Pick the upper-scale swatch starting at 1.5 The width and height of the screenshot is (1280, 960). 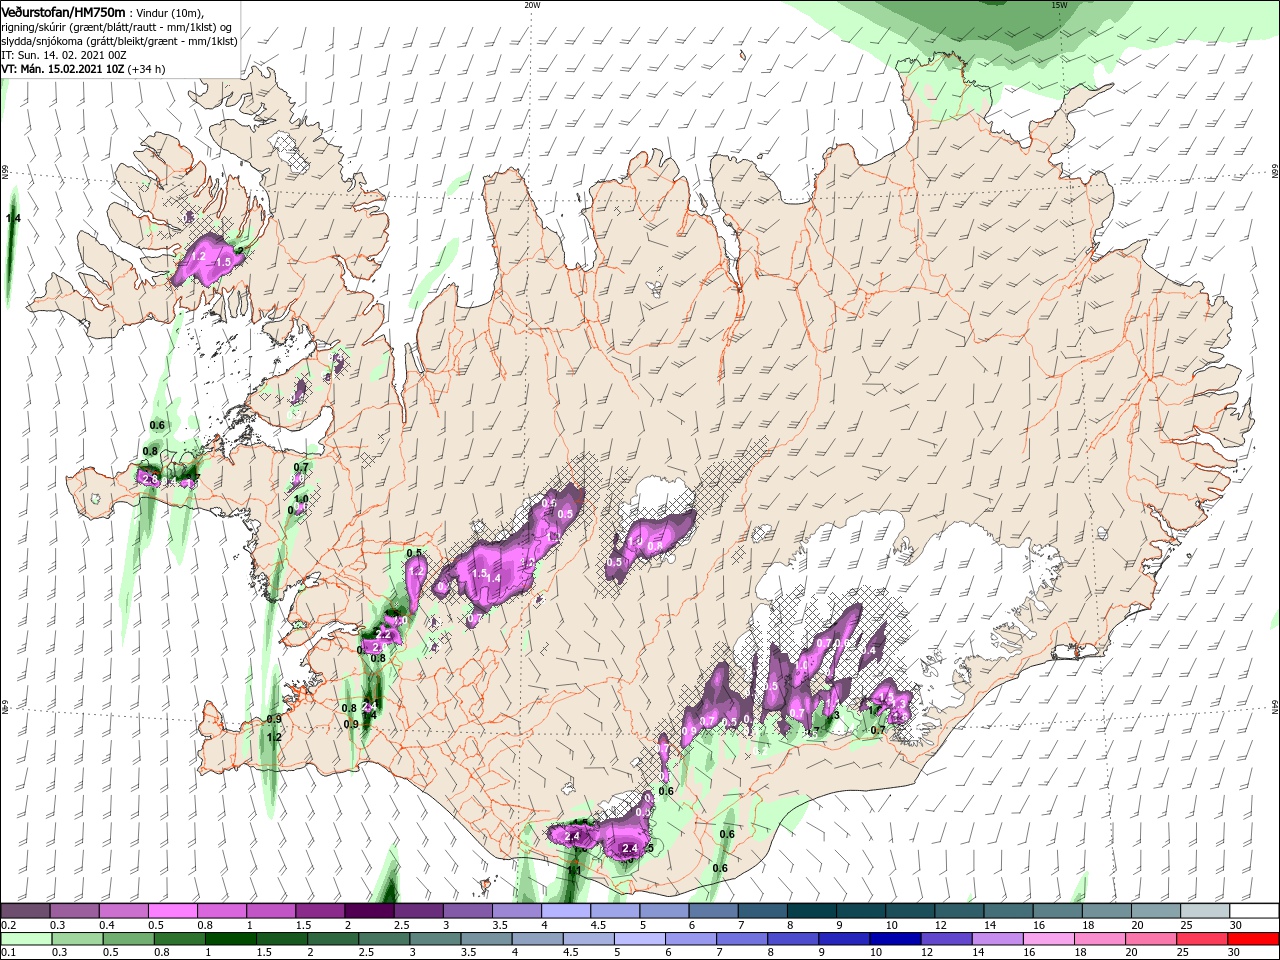tap(320, 911)
